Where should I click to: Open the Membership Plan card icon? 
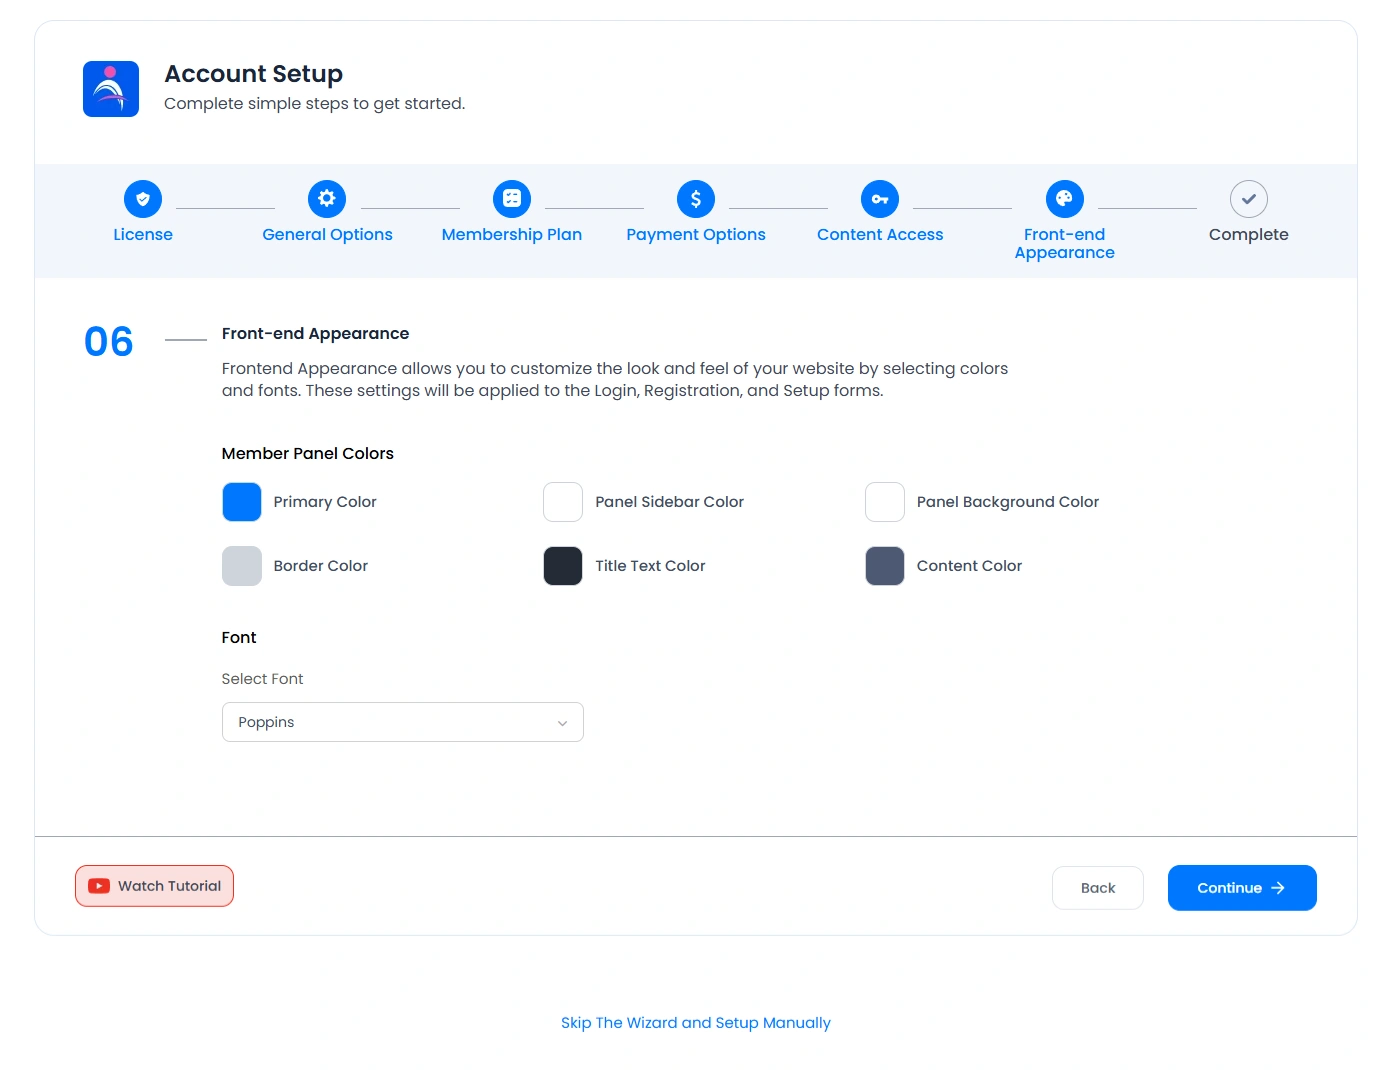pyautogui.click(x=511, y=198)
